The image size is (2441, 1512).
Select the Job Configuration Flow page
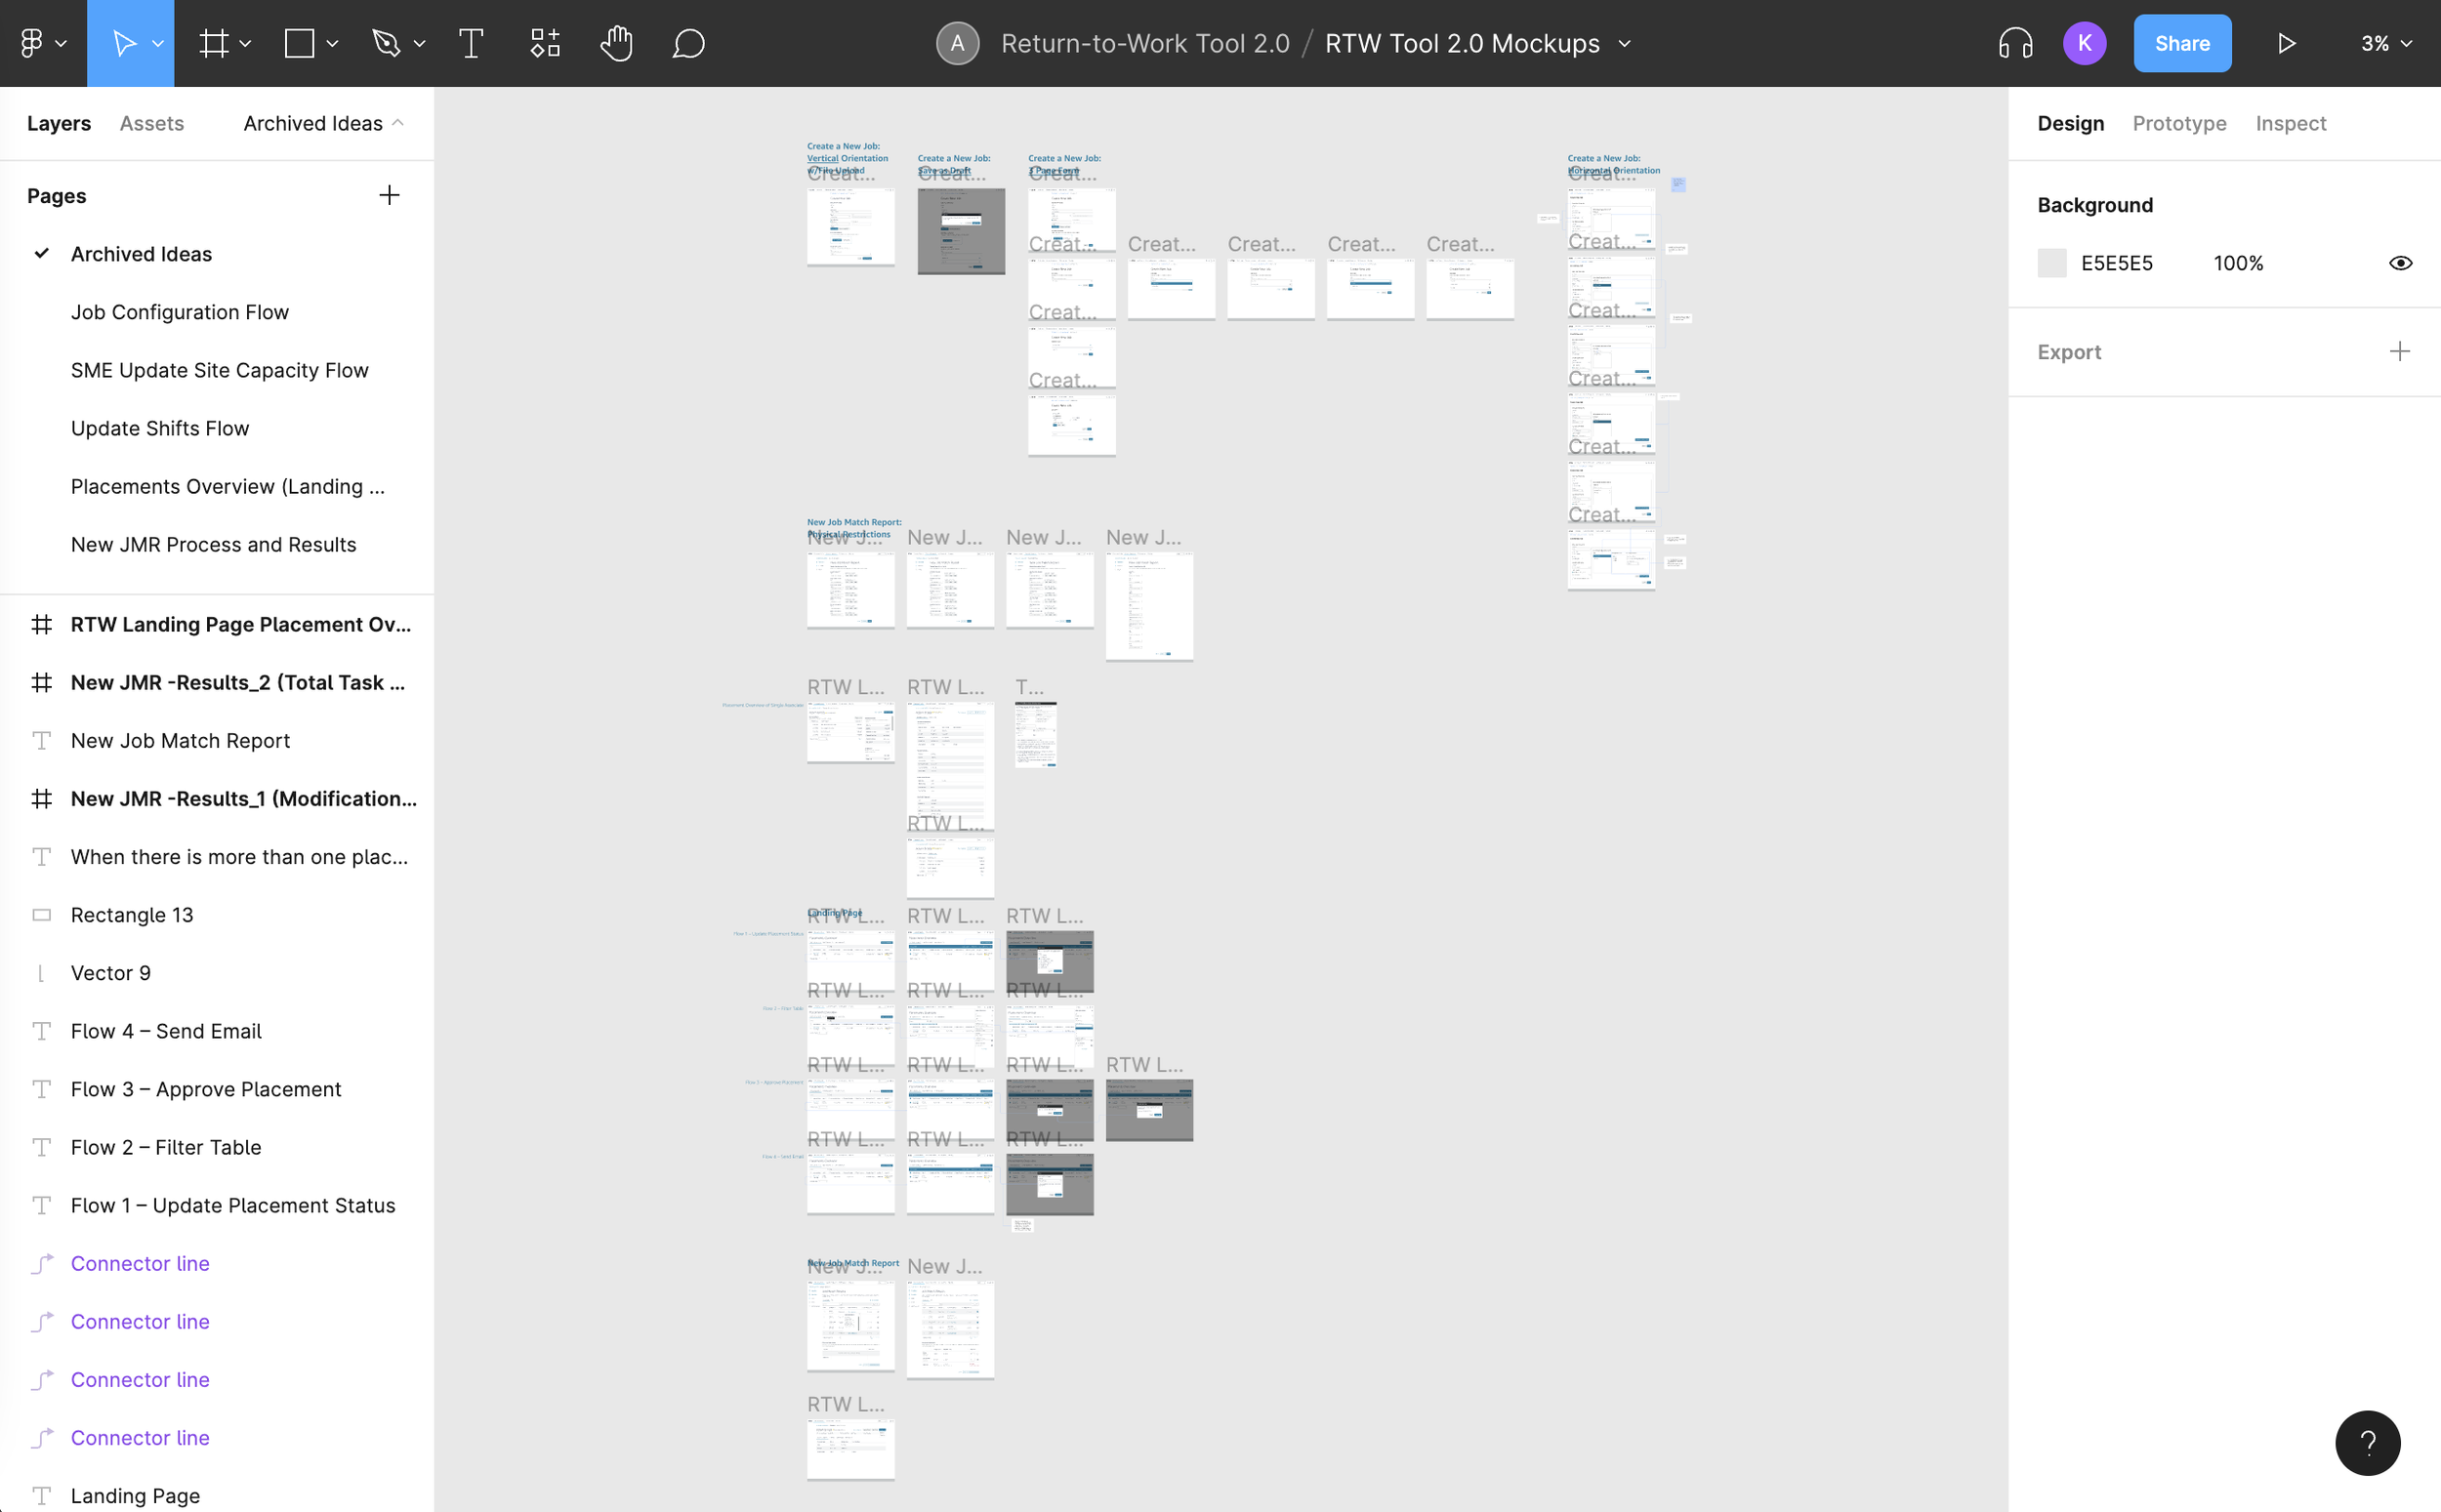(179, 312)
